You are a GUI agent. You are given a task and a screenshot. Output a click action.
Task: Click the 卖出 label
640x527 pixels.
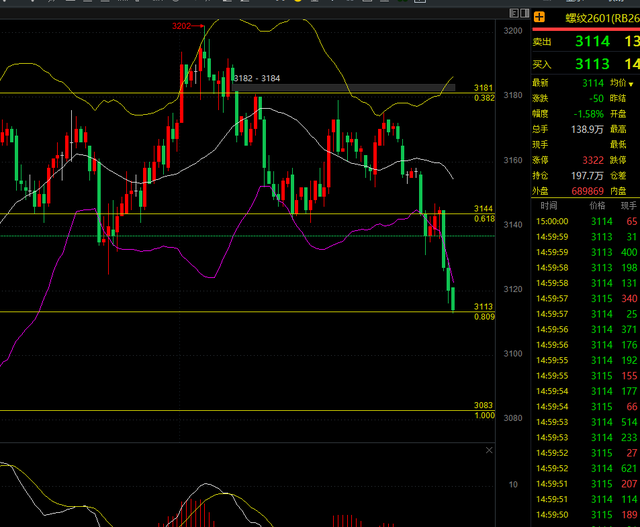pyautogui.click(x=542, y=42)
